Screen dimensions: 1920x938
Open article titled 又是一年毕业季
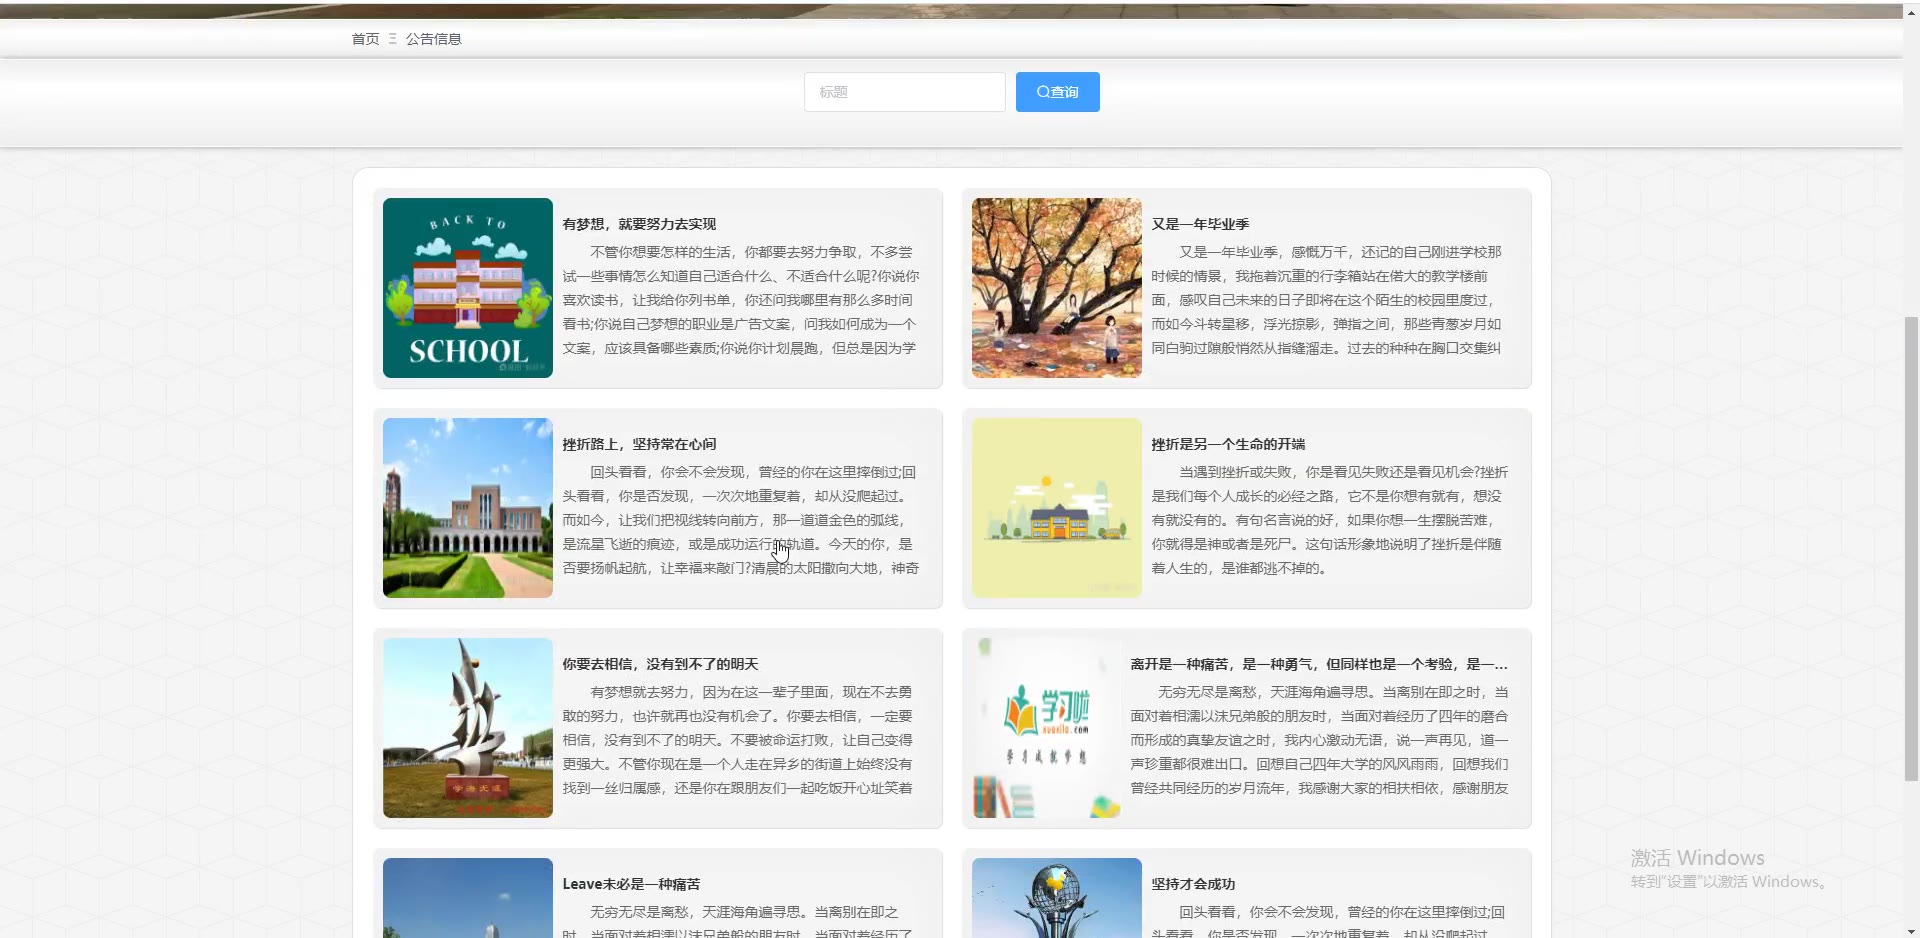tap(1200, 224)
